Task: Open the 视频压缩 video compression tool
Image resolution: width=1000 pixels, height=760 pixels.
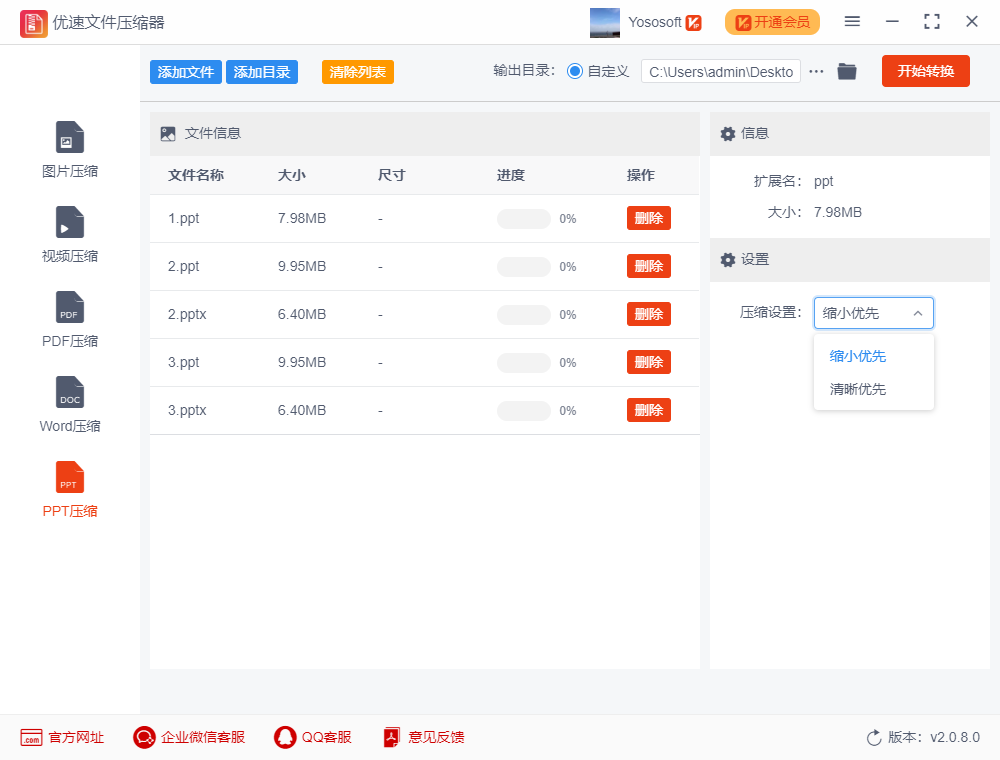Action: [x=70, y=235]
